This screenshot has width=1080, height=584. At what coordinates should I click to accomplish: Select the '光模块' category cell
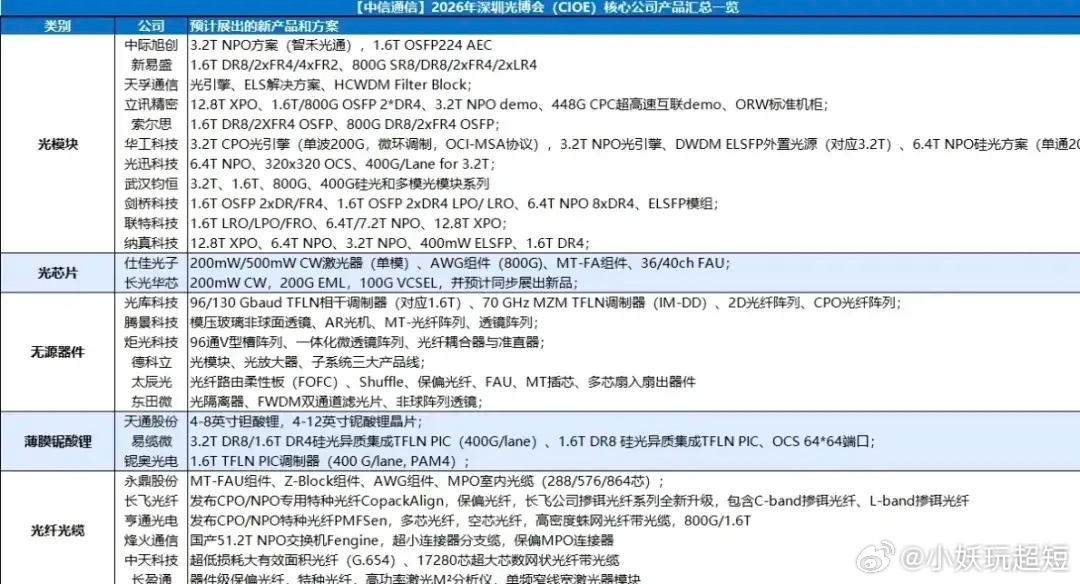point(57,144)
